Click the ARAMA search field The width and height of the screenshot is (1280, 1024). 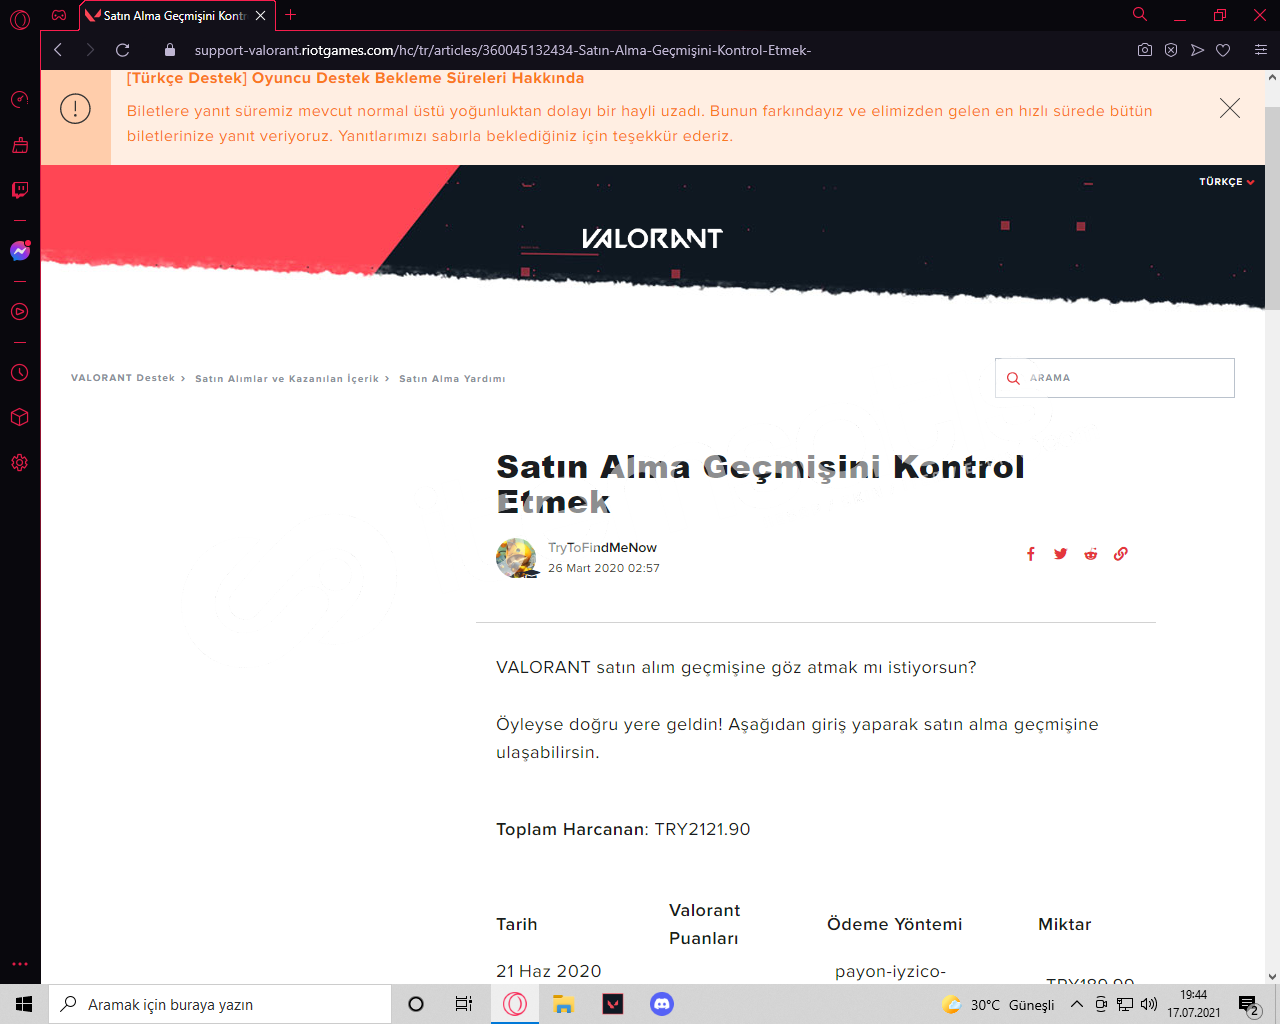1115,378
